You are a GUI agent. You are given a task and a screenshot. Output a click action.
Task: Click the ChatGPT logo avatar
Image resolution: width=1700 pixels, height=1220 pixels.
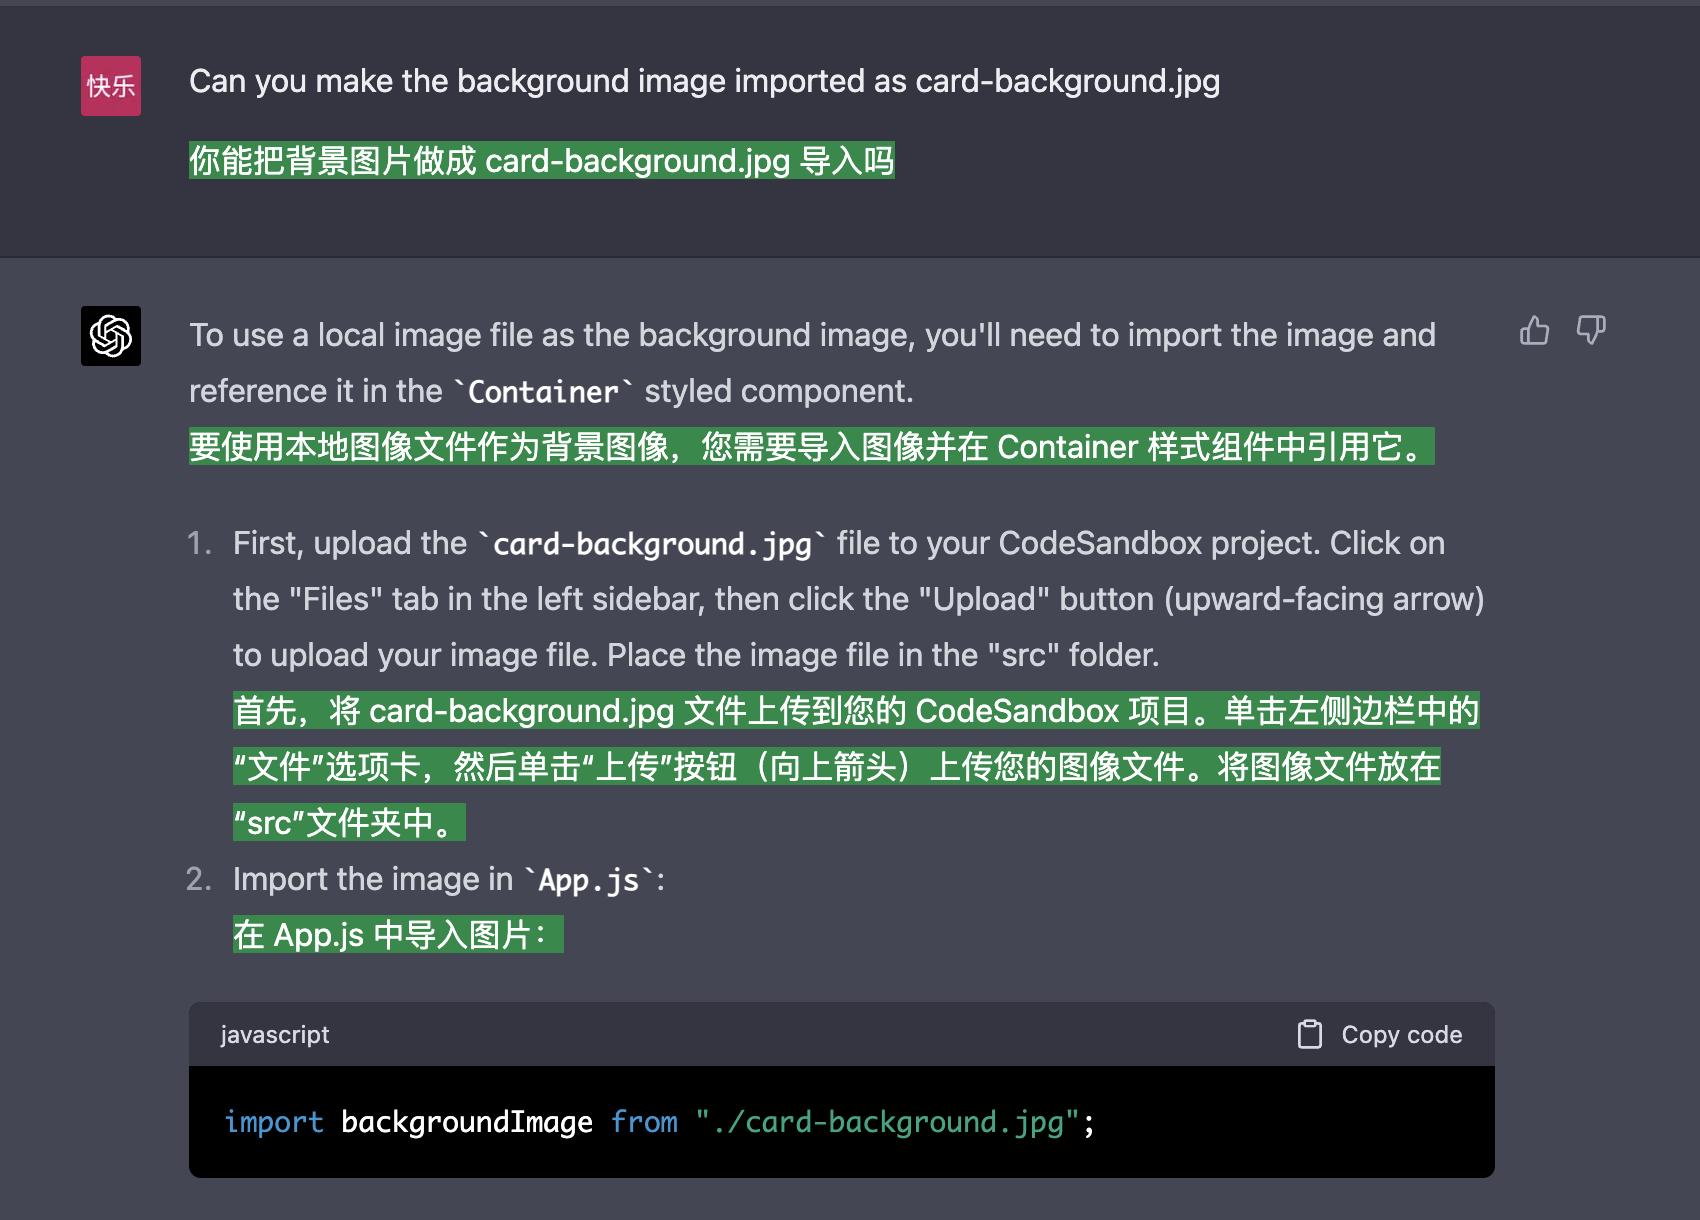click(x=111, y=337)
